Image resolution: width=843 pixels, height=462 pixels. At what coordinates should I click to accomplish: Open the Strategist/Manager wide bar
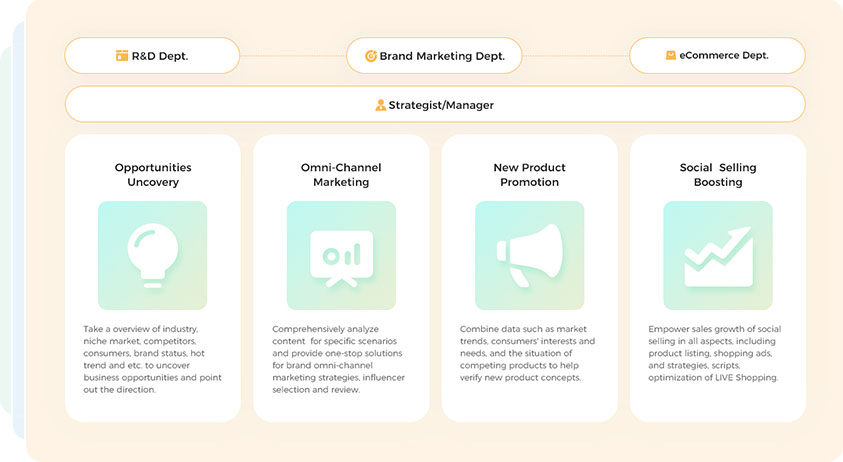pos(435,104)
